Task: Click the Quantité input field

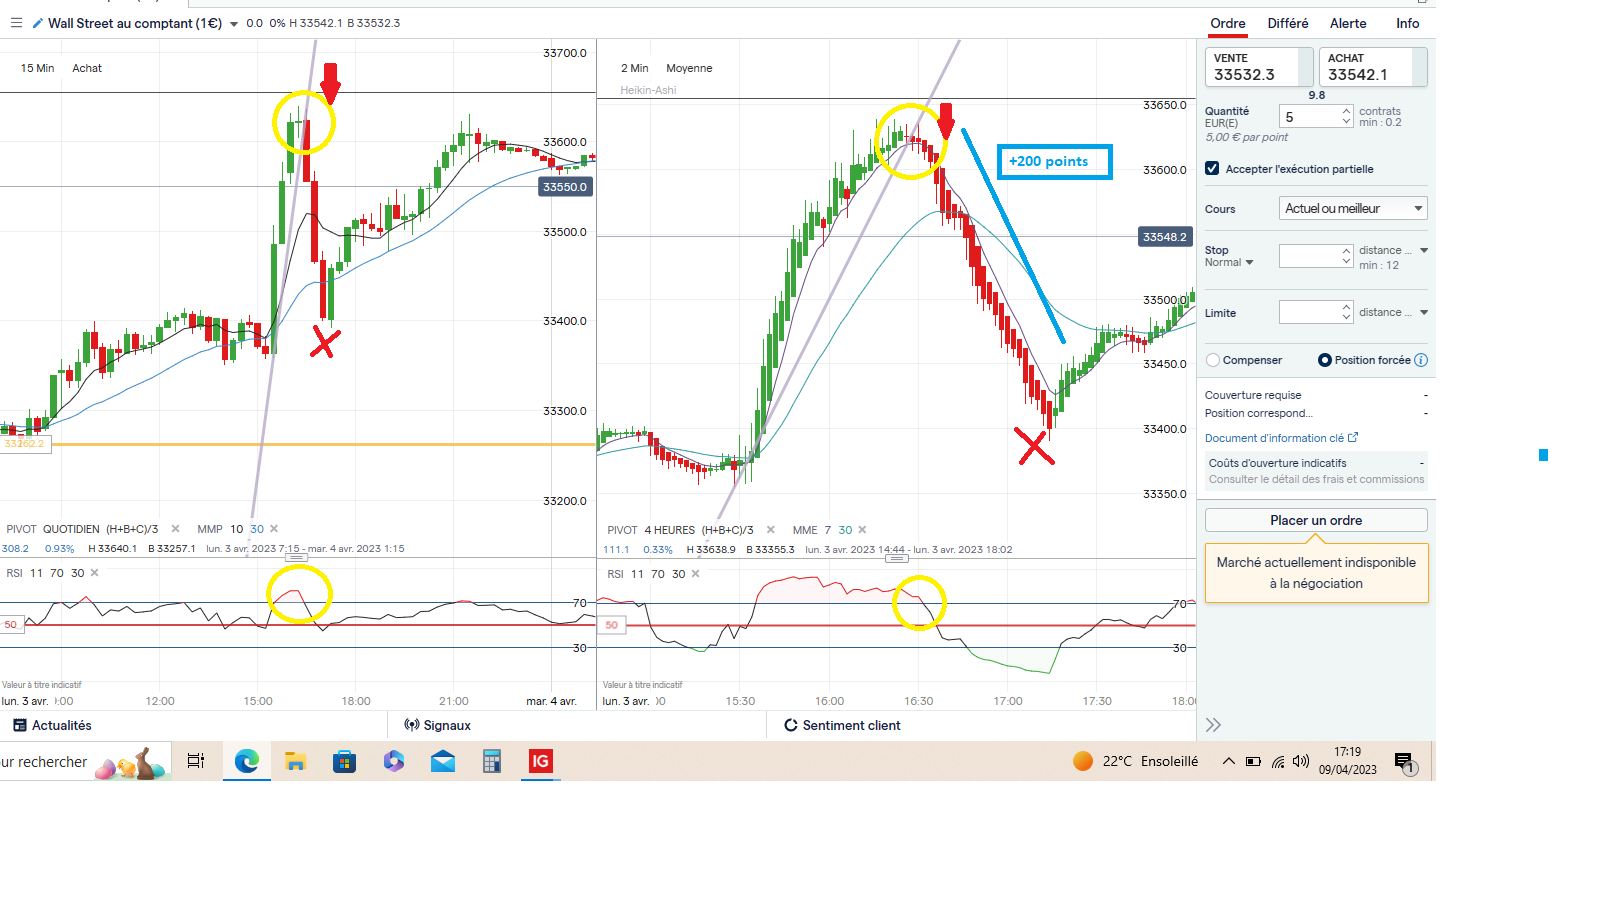Action: pos(1310,117)
